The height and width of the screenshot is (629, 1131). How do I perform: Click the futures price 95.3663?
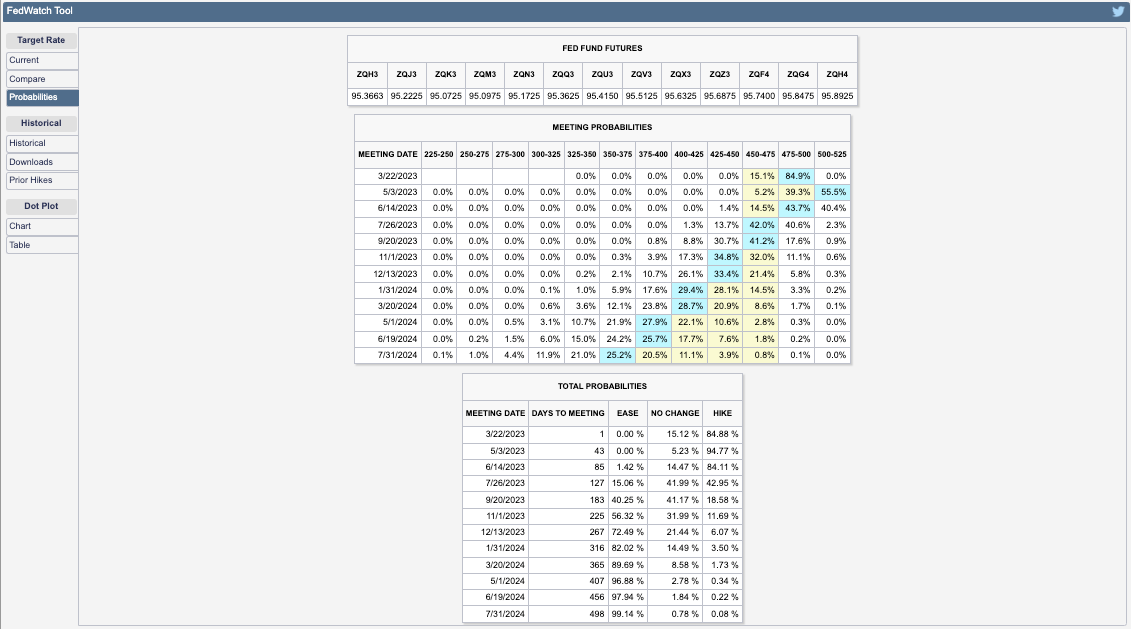coord(367,96)
